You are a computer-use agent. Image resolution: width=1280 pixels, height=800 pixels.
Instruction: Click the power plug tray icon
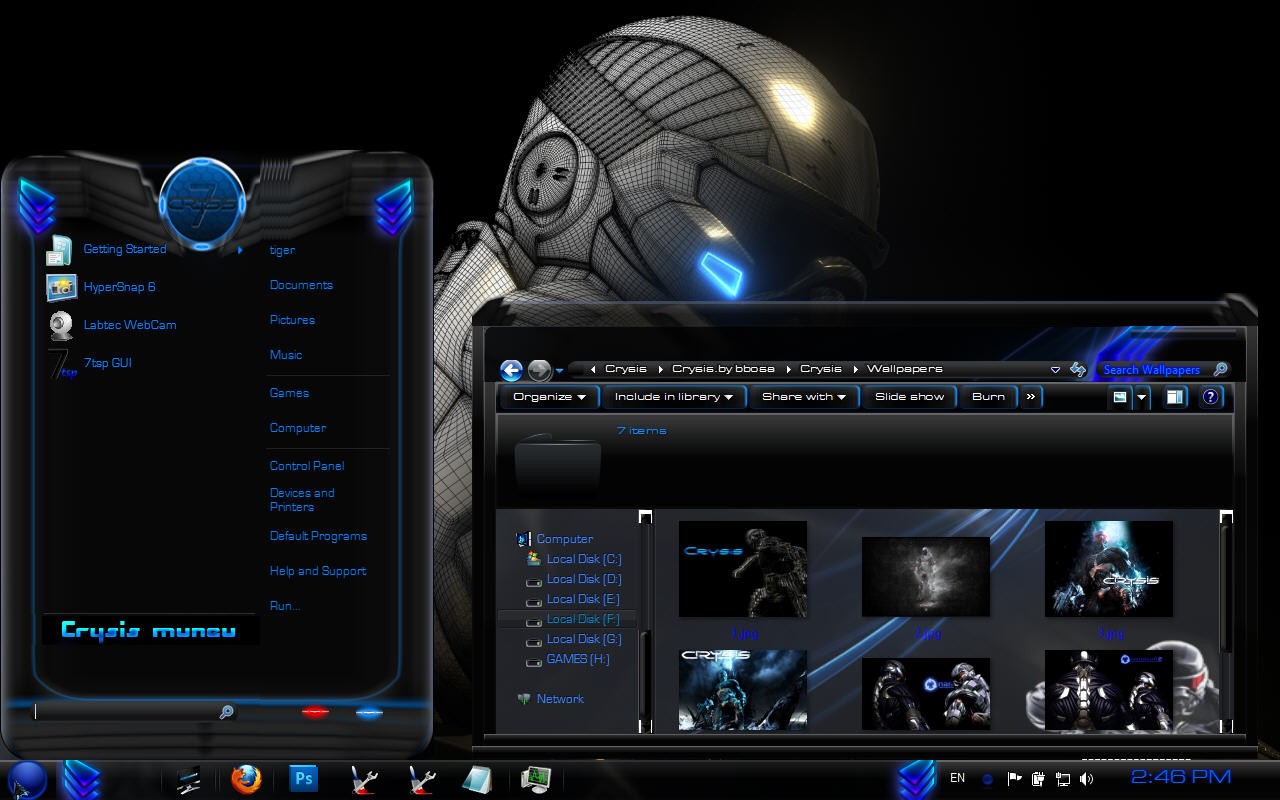point(1038,779)
